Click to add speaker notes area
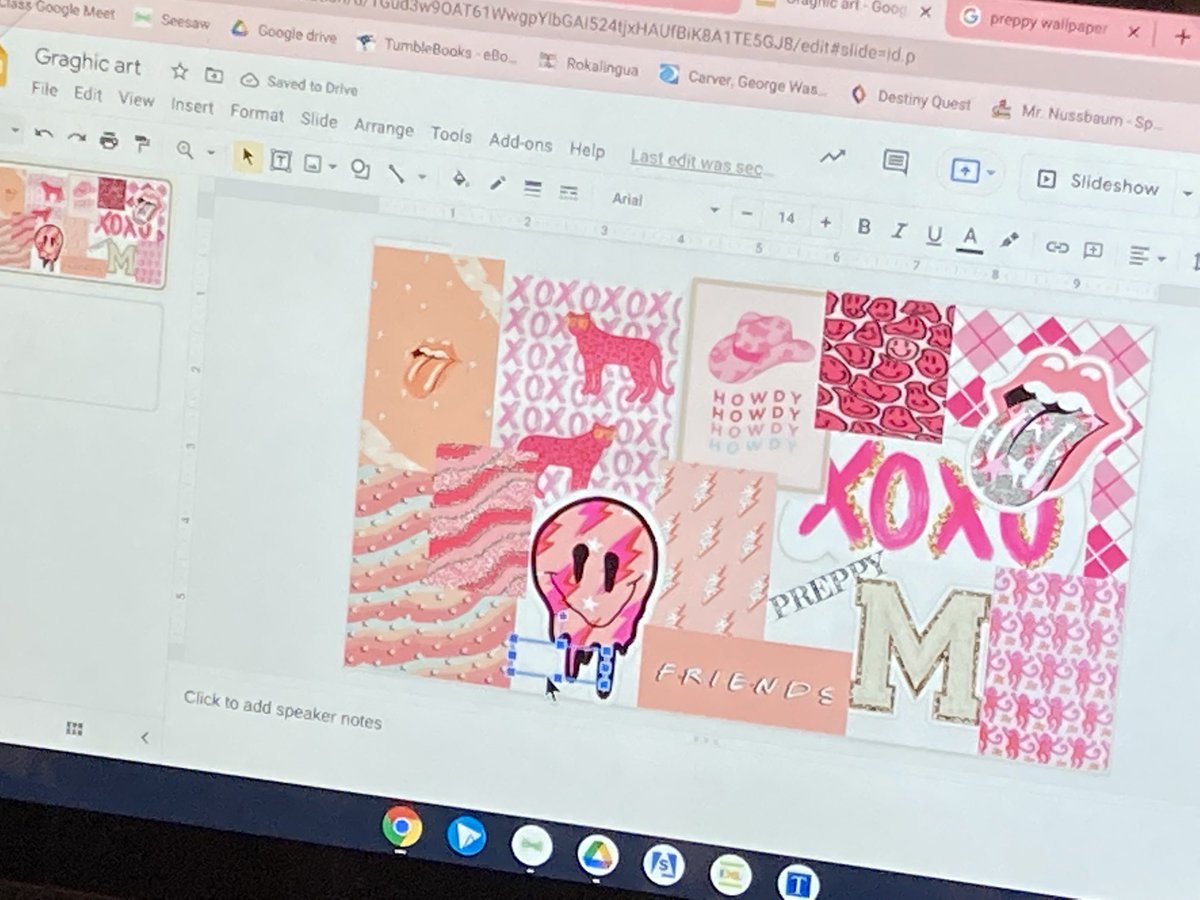1200x900 pixels. click(x=283, y=710)
